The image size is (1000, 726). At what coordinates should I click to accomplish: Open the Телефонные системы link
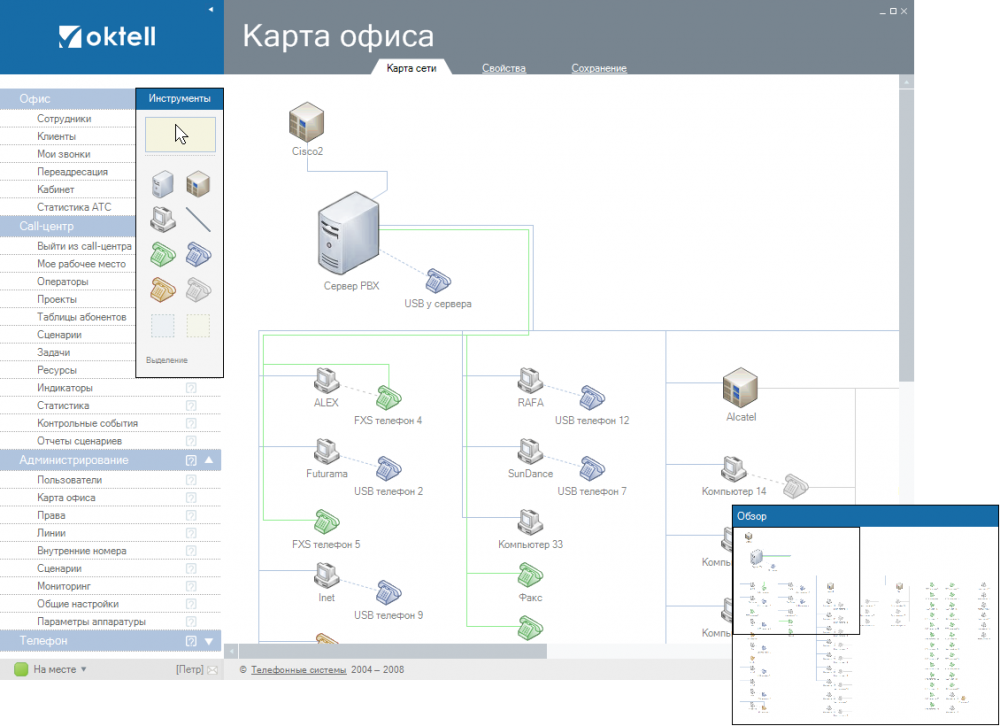(x=298, y=669)
